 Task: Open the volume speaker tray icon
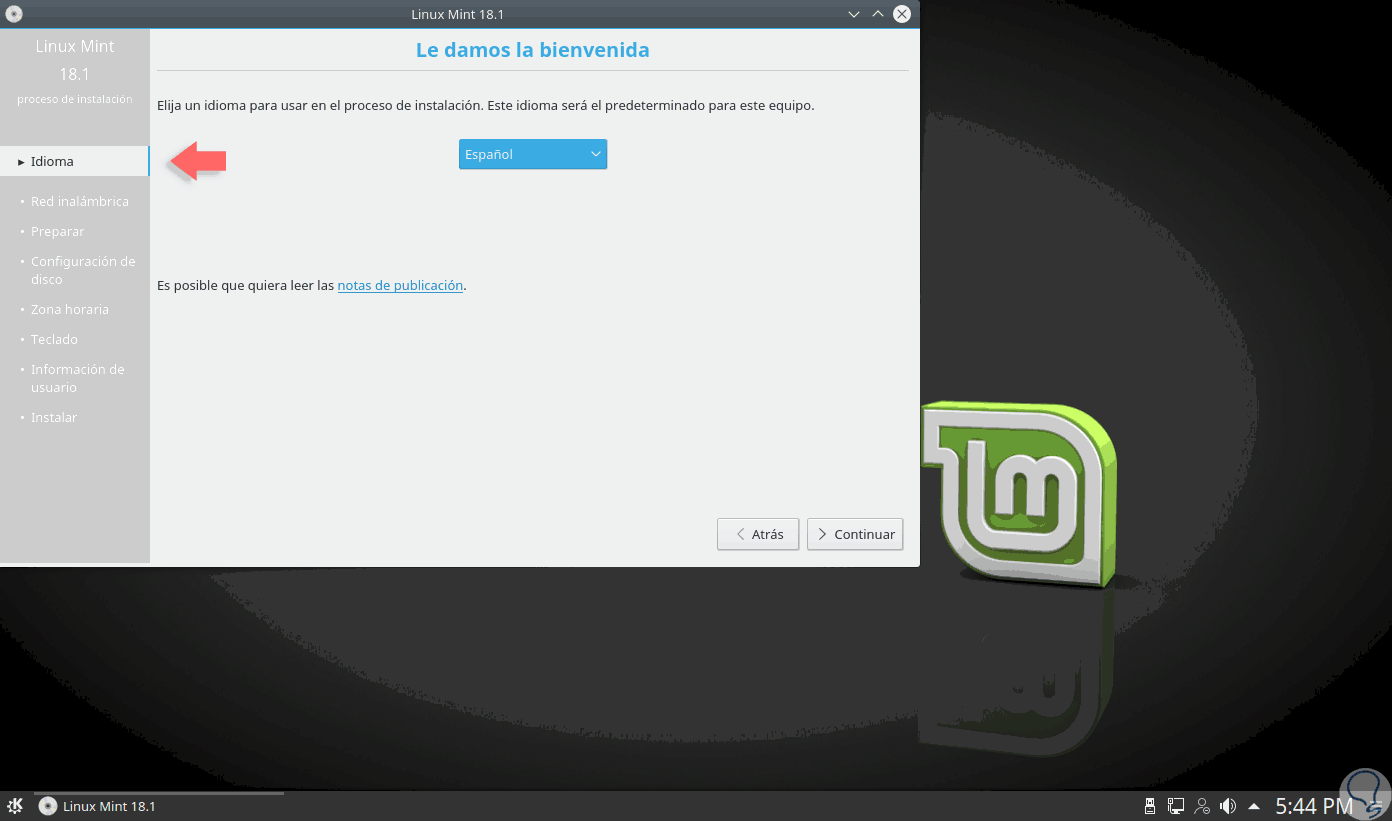point(1228,805)
